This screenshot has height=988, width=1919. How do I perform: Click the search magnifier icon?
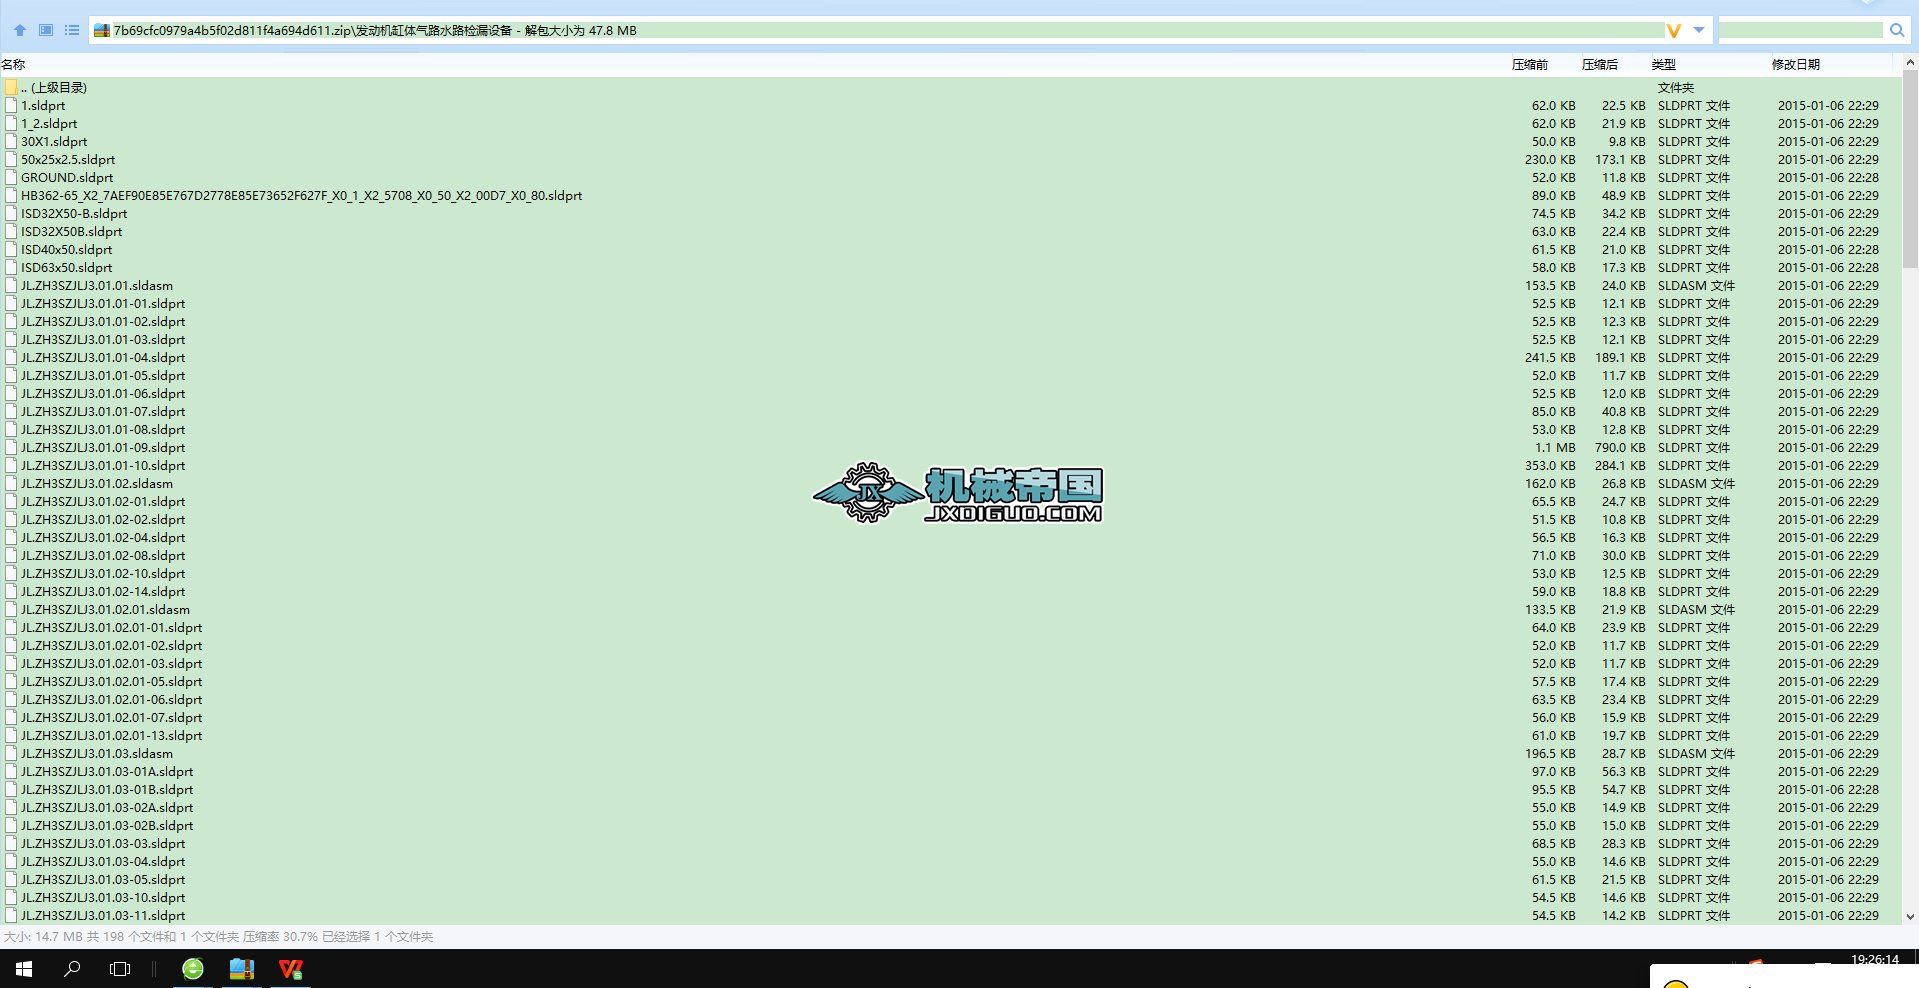coord(1897,30)
